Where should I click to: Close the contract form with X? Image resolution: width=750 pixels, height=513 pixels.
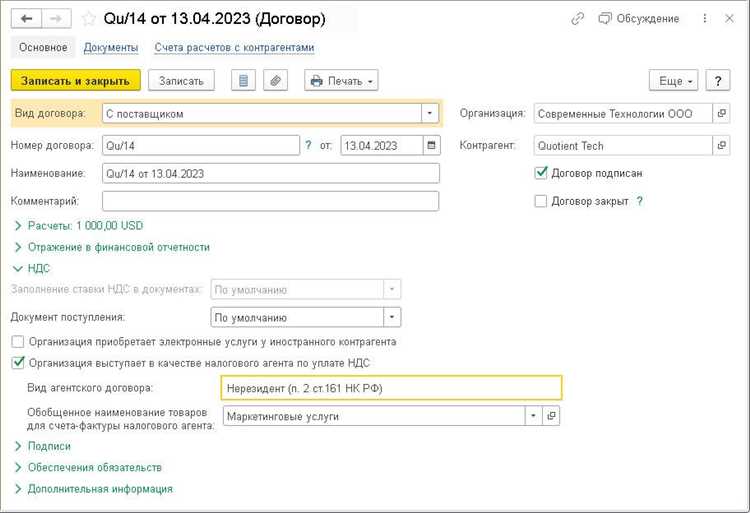[729, 19]
